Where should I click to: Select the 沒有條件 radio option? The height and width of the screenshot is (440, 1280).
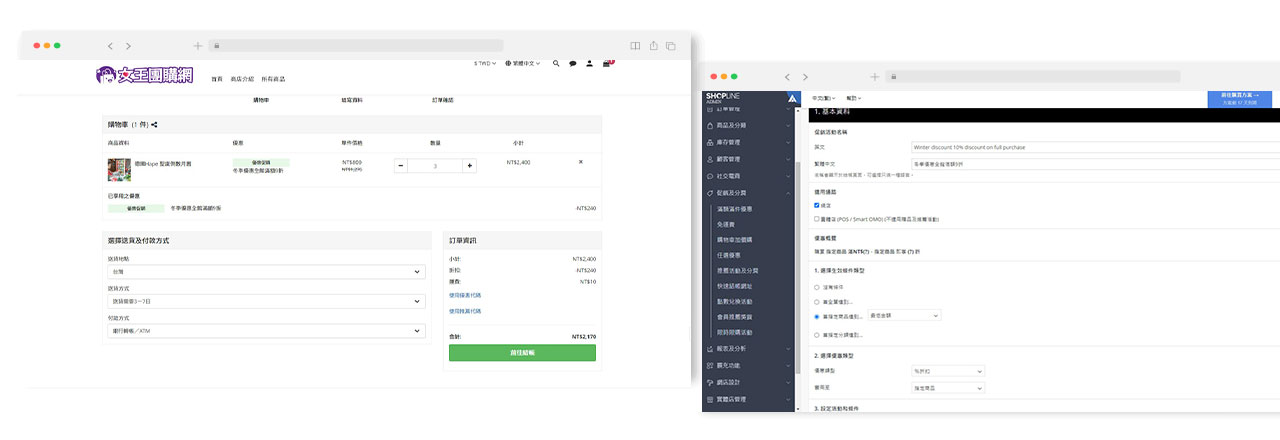[817, 287]
